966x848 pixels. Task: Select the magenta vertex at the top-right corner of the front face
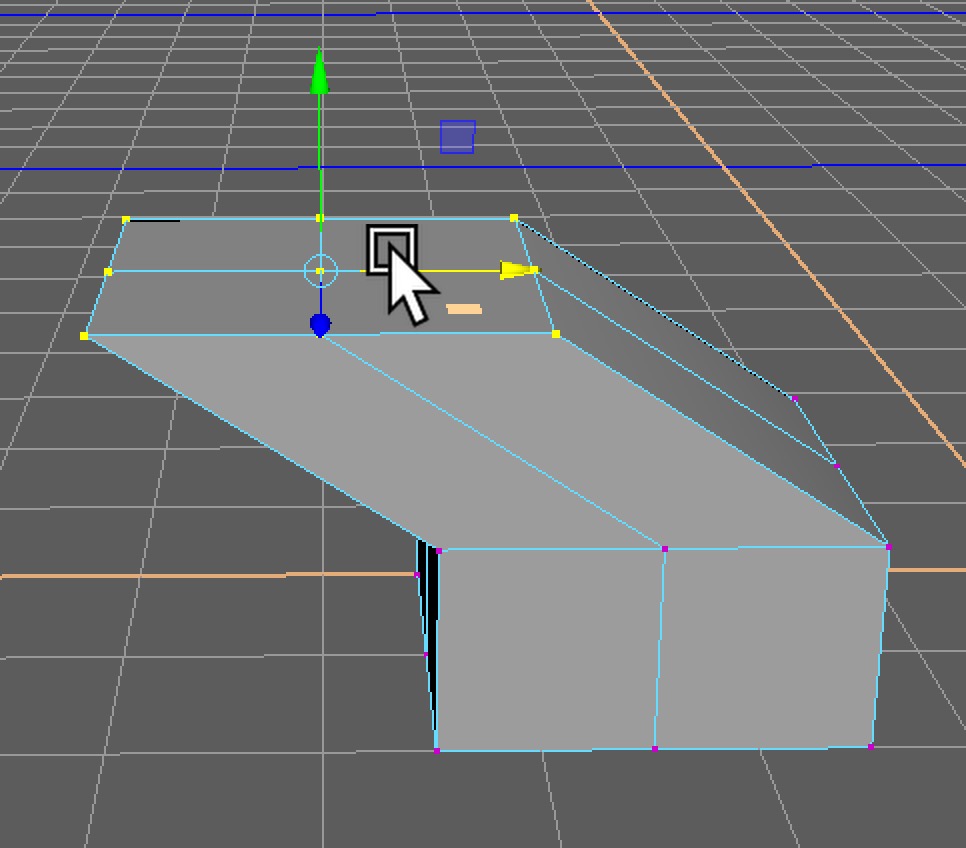888,547
